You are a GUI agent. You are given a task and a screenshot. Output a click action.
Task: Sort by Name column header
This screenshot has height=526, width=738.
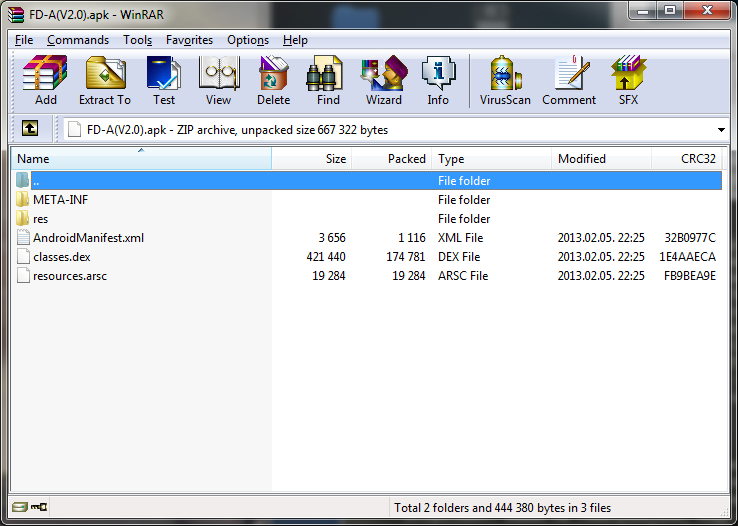141,159
